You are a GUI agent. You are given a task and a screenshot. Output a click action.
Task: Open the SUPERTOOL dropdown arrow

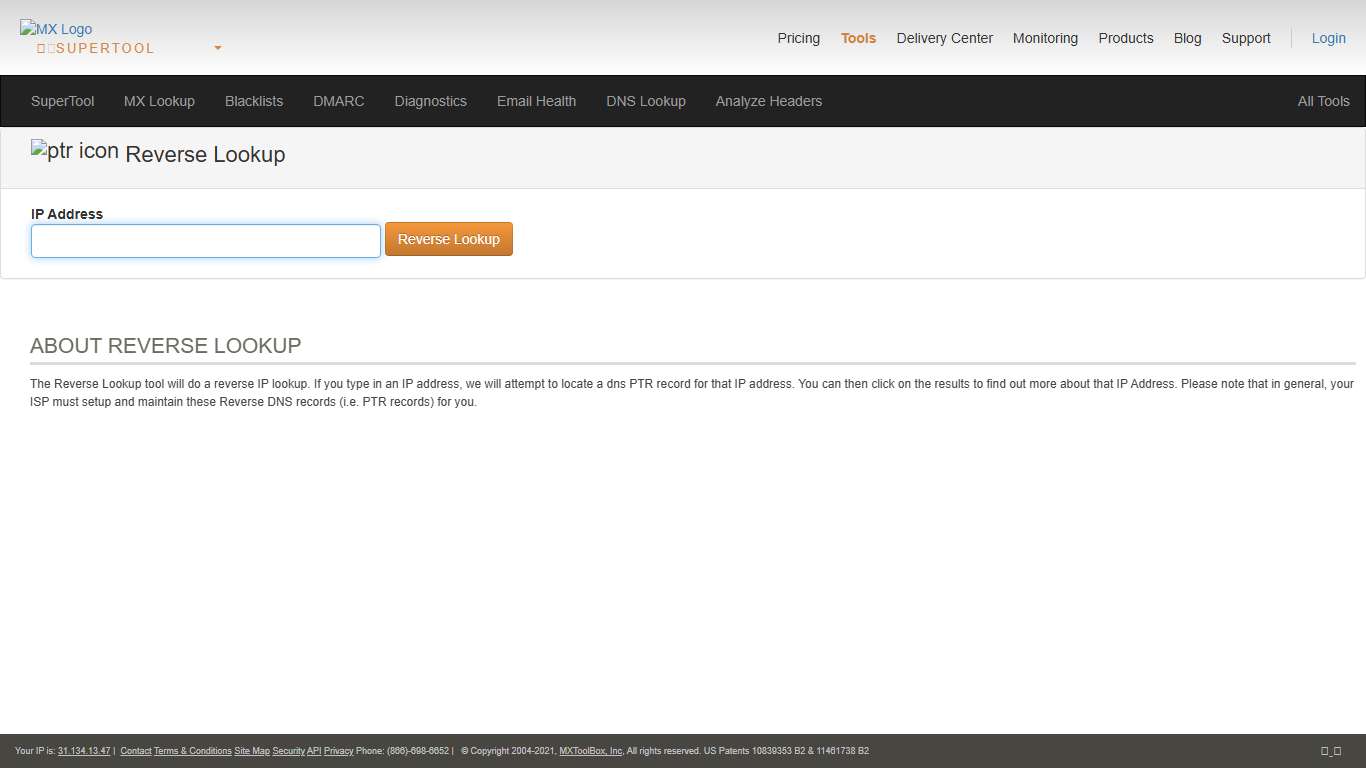[217, 48]
